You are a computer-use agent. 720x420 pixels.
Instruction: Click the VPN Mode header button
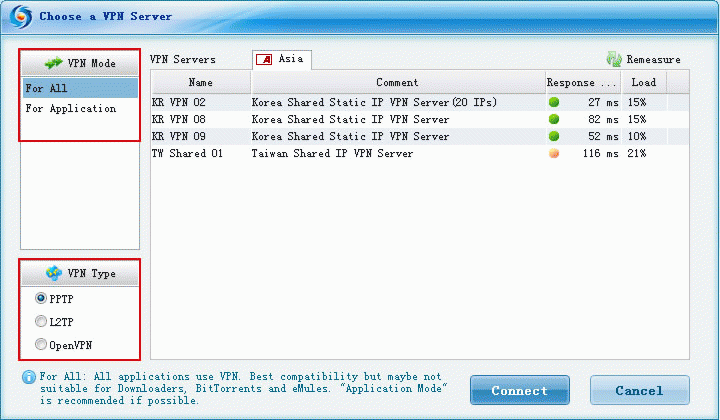[80, 63]
